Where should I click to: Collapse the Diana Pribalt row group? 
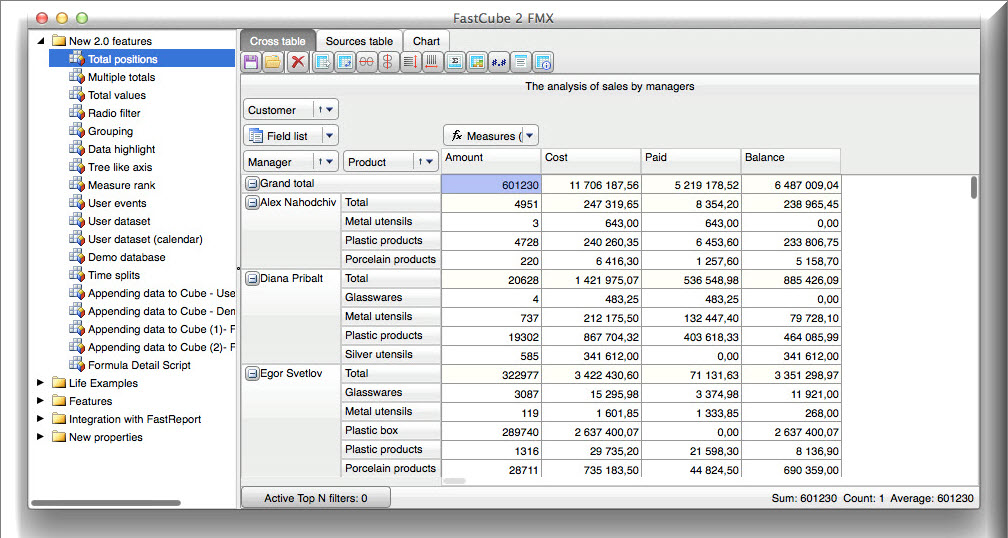(253, 279)
